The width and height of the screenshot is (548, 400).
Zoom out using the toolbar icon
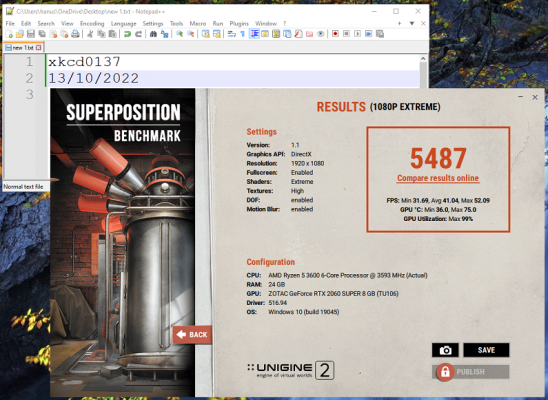coord(191,34)
